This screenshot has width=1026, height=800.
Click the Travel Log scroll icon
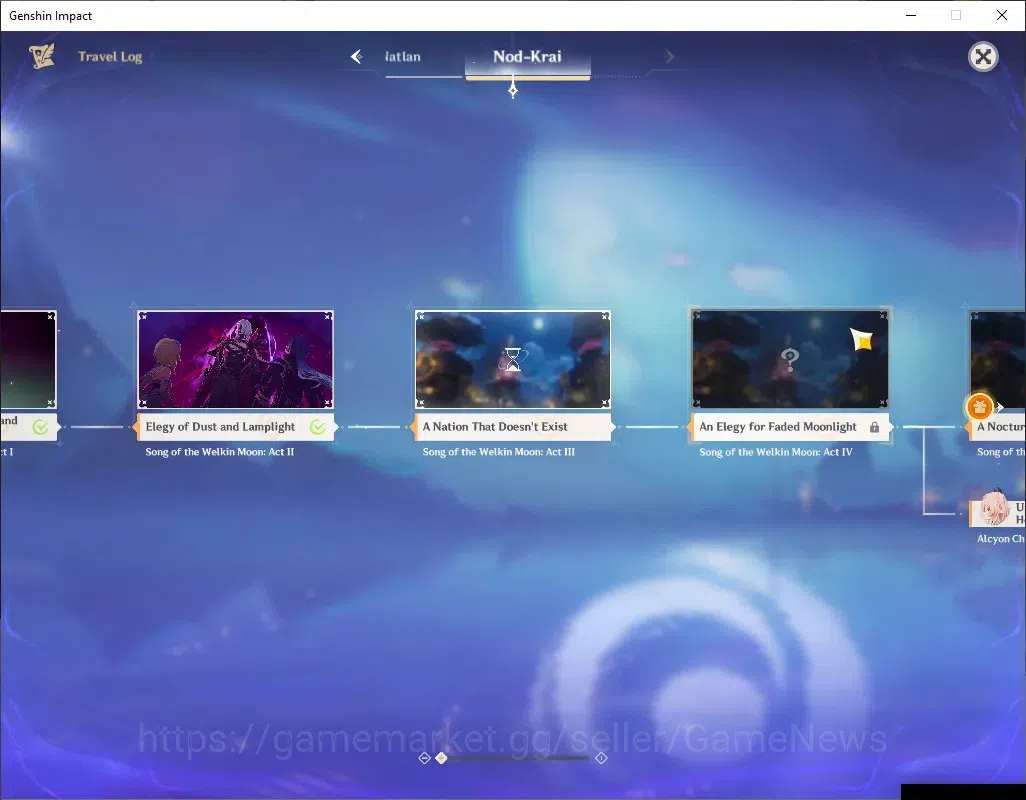pos(43,56)
